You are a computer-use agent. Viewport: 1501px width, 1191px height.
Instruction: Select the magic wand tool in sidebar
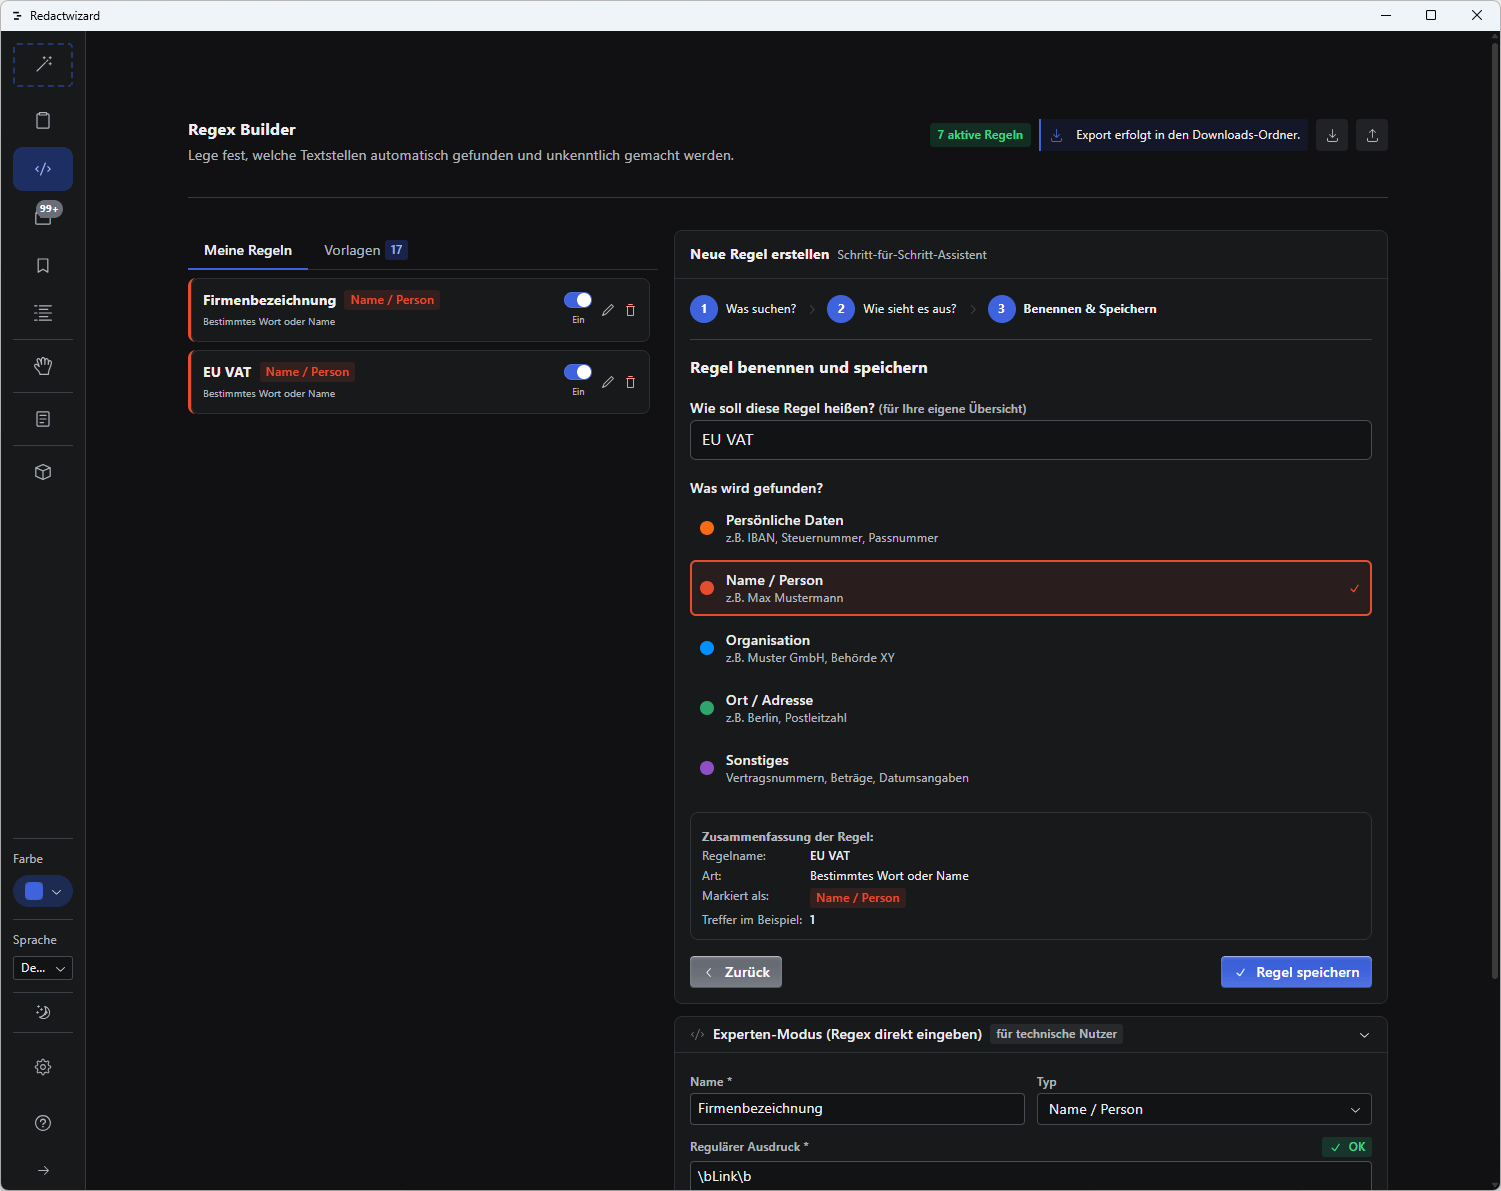pos(43,65)
